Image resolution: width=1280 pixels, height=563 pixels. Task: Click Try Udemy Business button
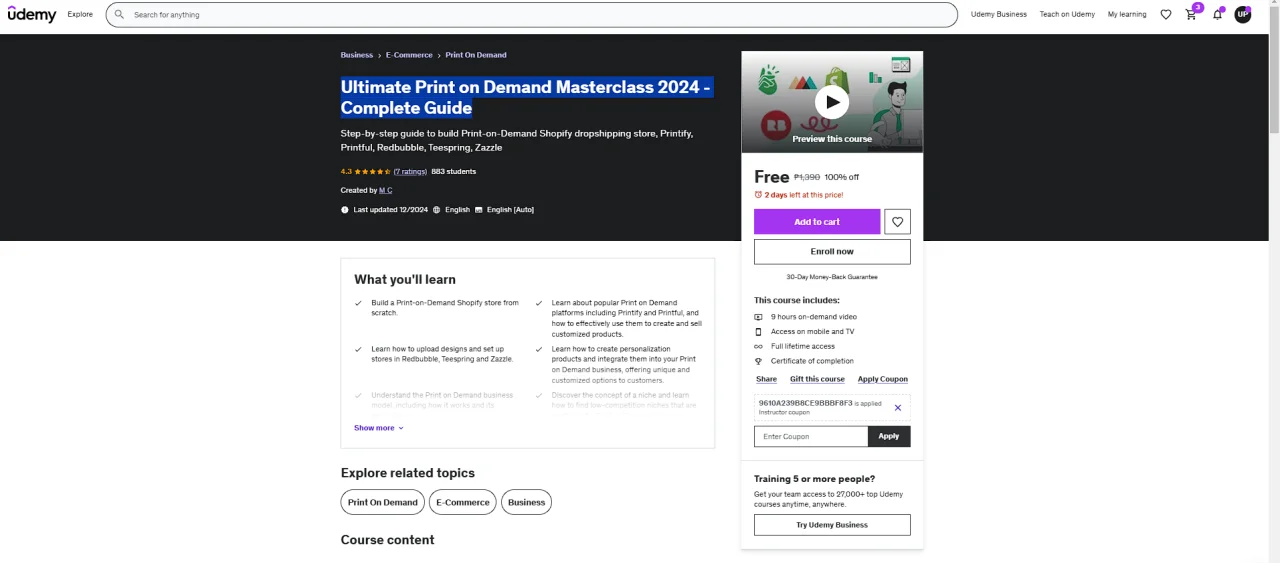pyautogui.click(x=832, y=525)
